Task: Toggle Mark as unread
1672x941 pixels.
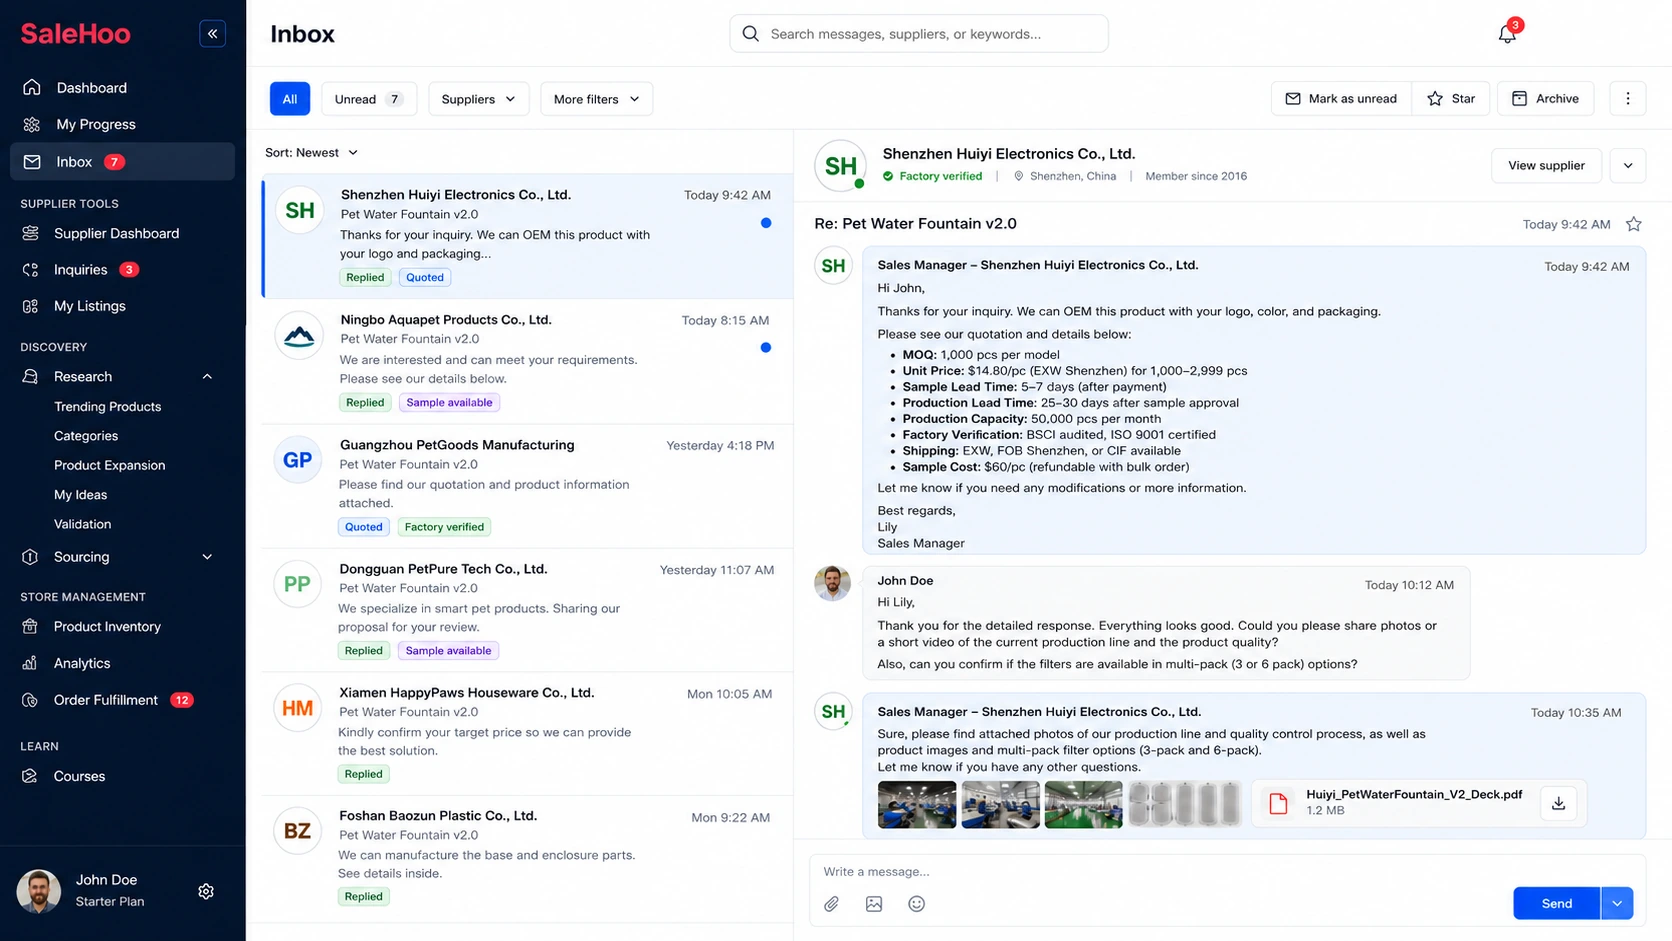Action: [1341, 98]
